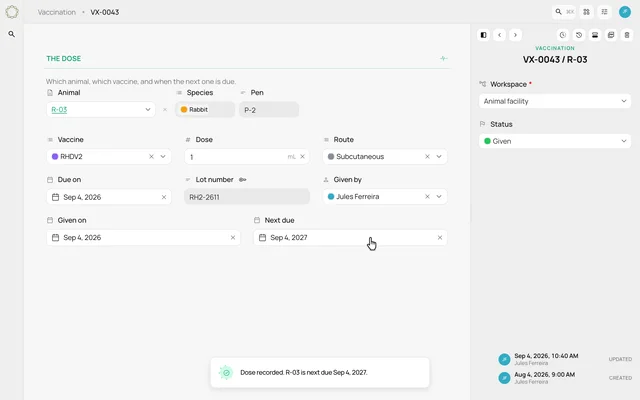
Task: Click the Updated entry Sep 4, 2026, 10:40 AM
Action: click(546, 356)
